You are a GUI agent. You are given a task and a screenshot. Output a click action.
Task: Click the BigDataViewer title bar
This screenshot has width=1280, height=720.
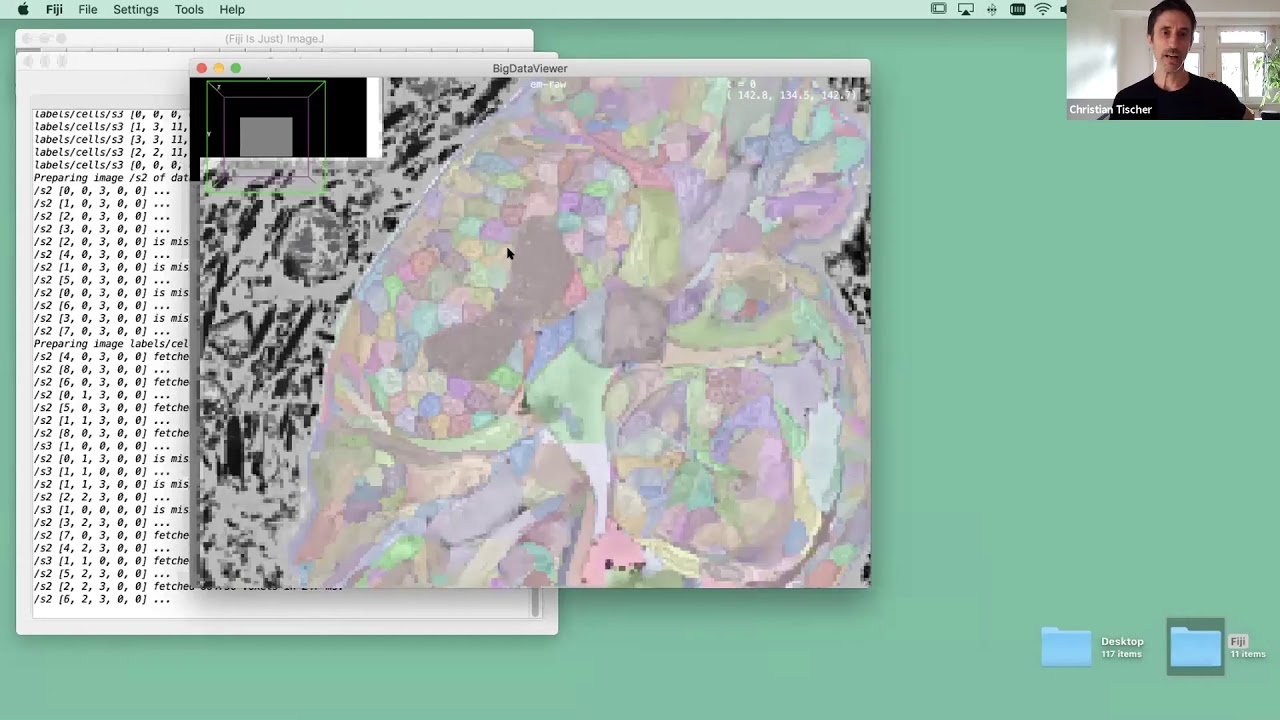point(530,68)
